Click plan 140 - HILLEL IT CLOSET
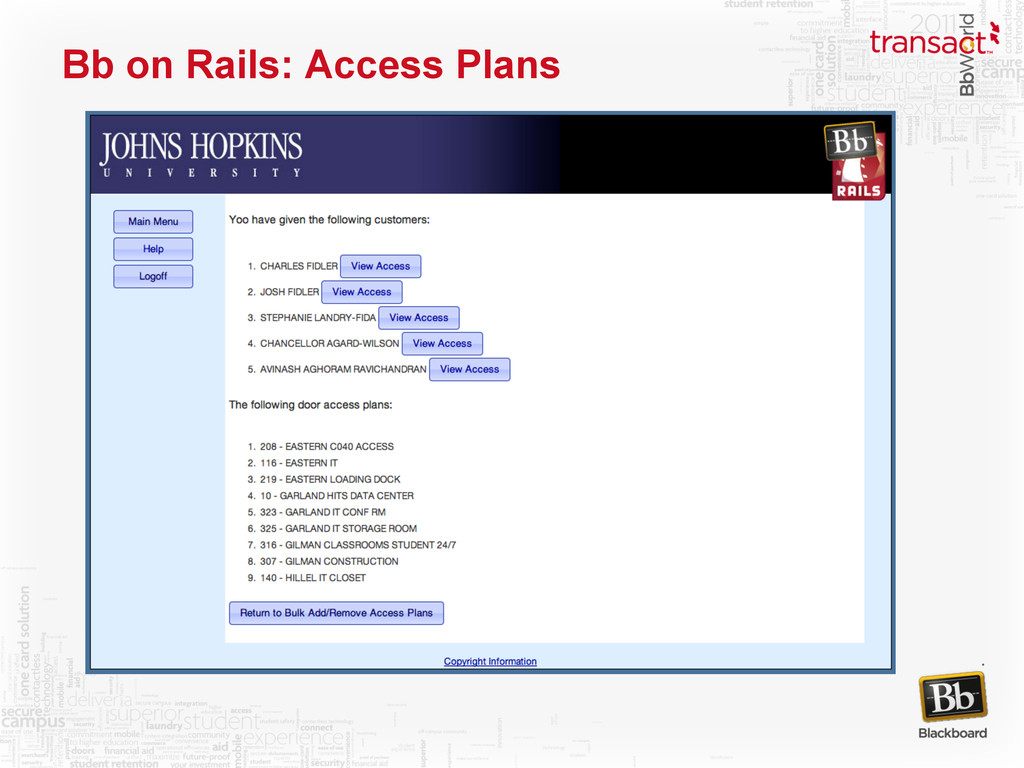Image resolution: width=1024 pixels, height=768 pixels. 313,578
